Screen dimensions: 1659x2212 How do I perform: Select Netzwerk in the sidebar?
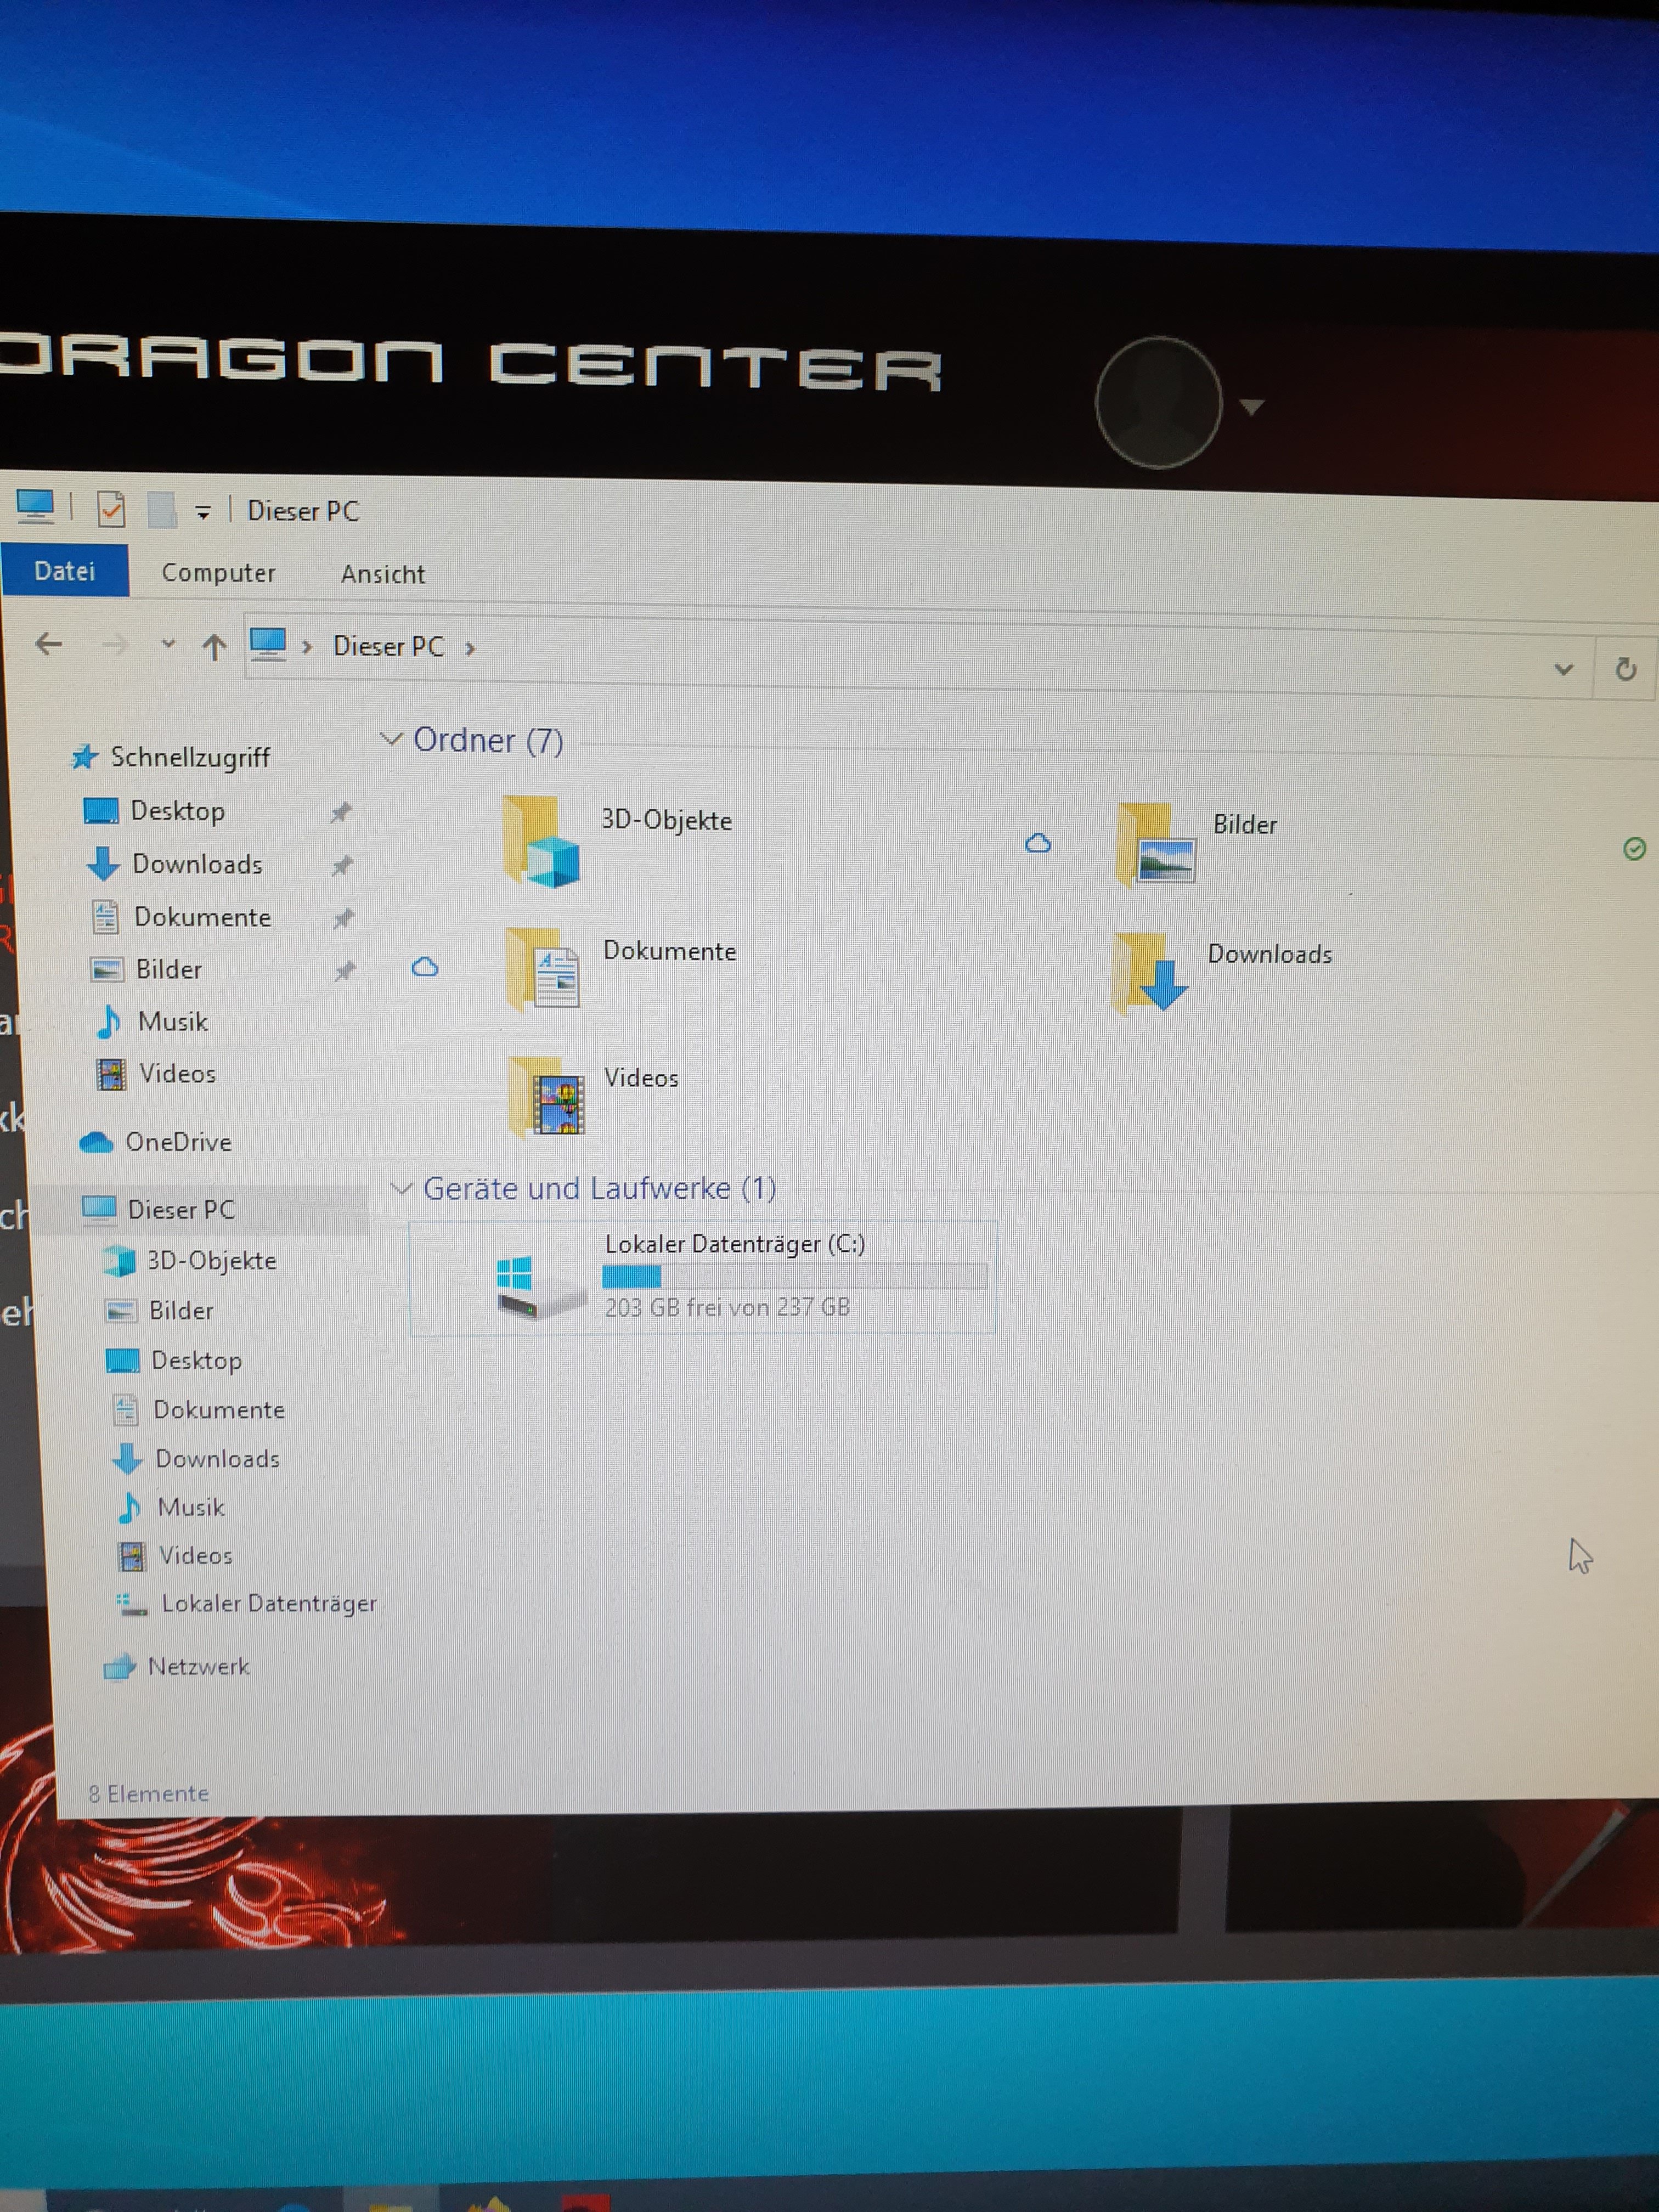tap(197, 1666)
